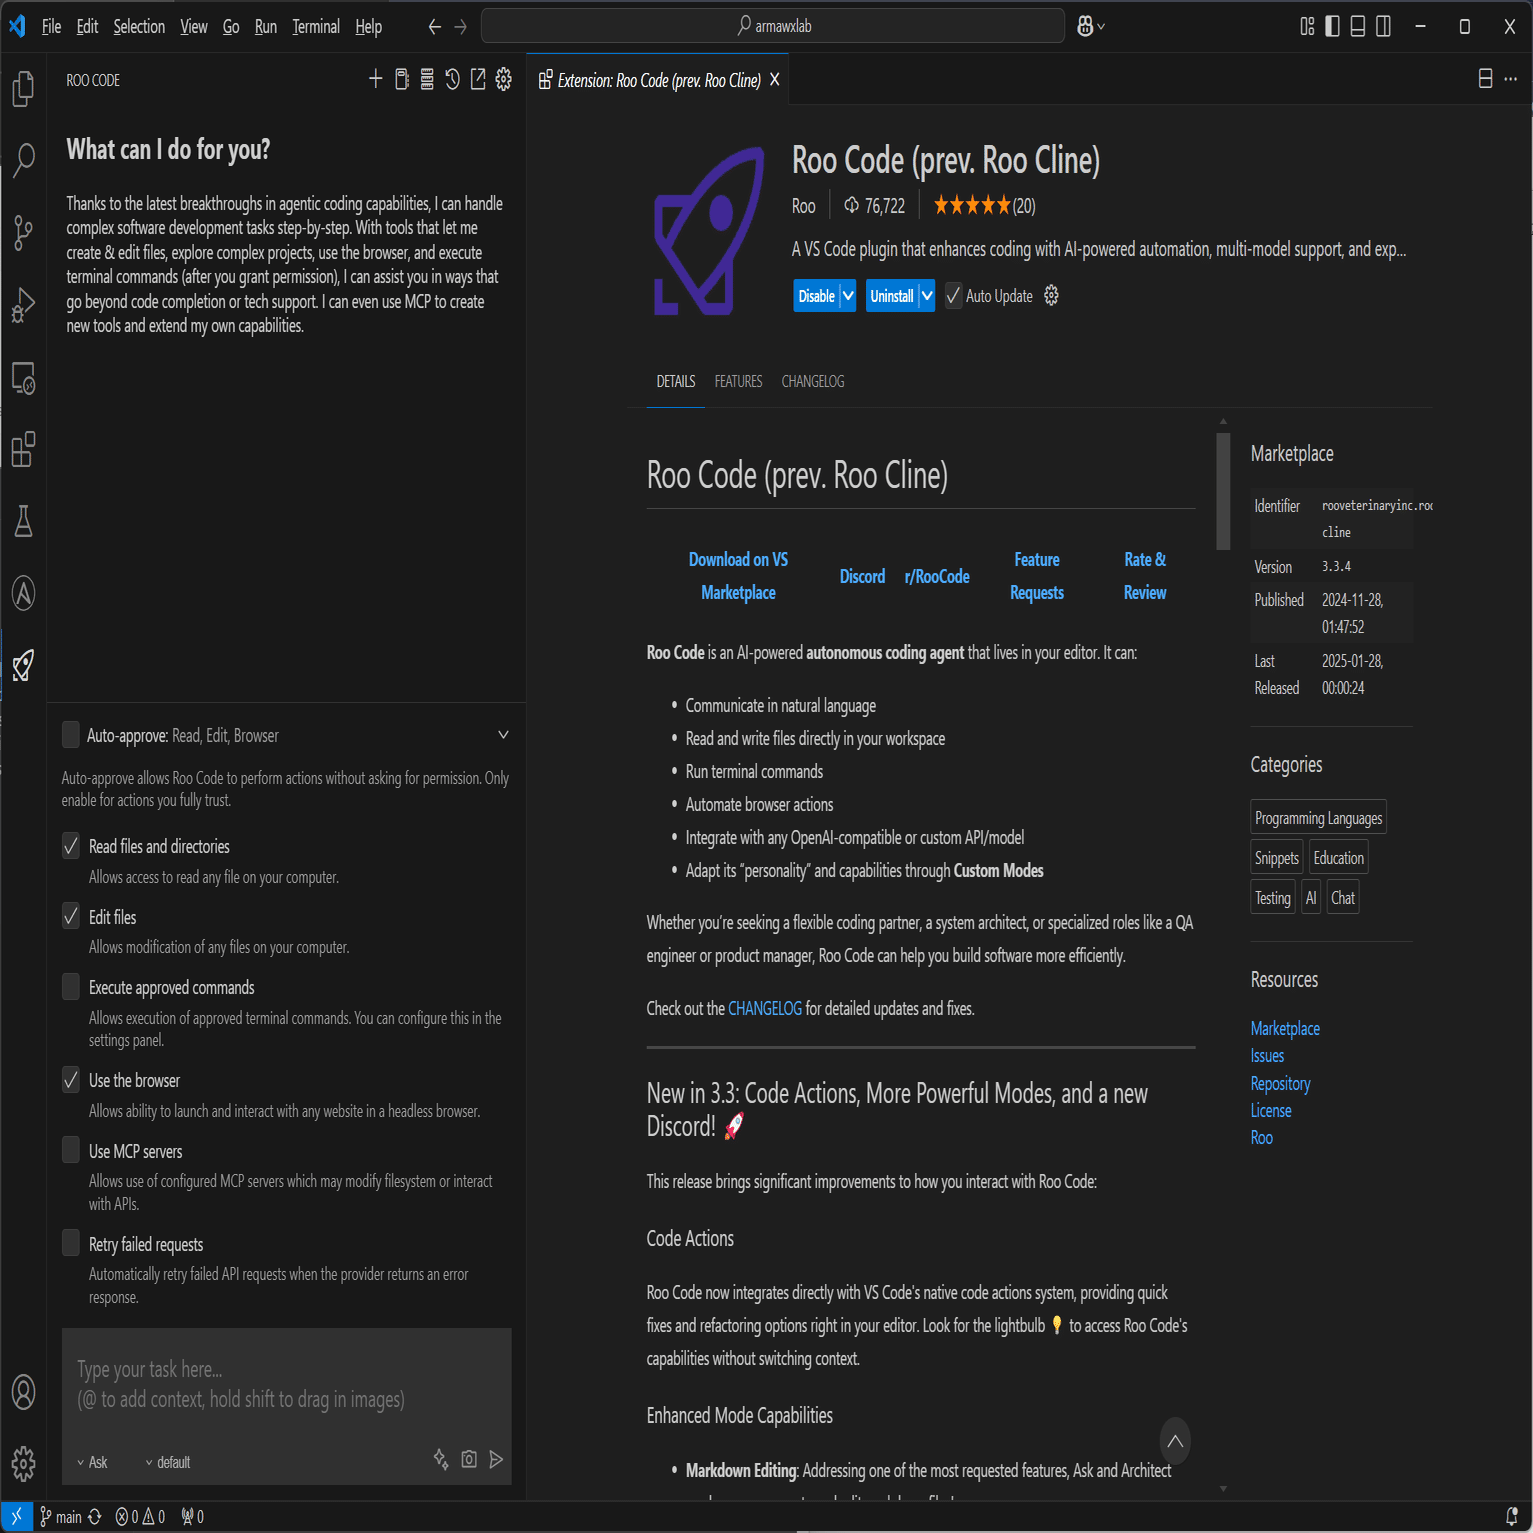Open the Remote Explorer view
Viewport: 1533px width, 1533px height.
click(23, 378)
